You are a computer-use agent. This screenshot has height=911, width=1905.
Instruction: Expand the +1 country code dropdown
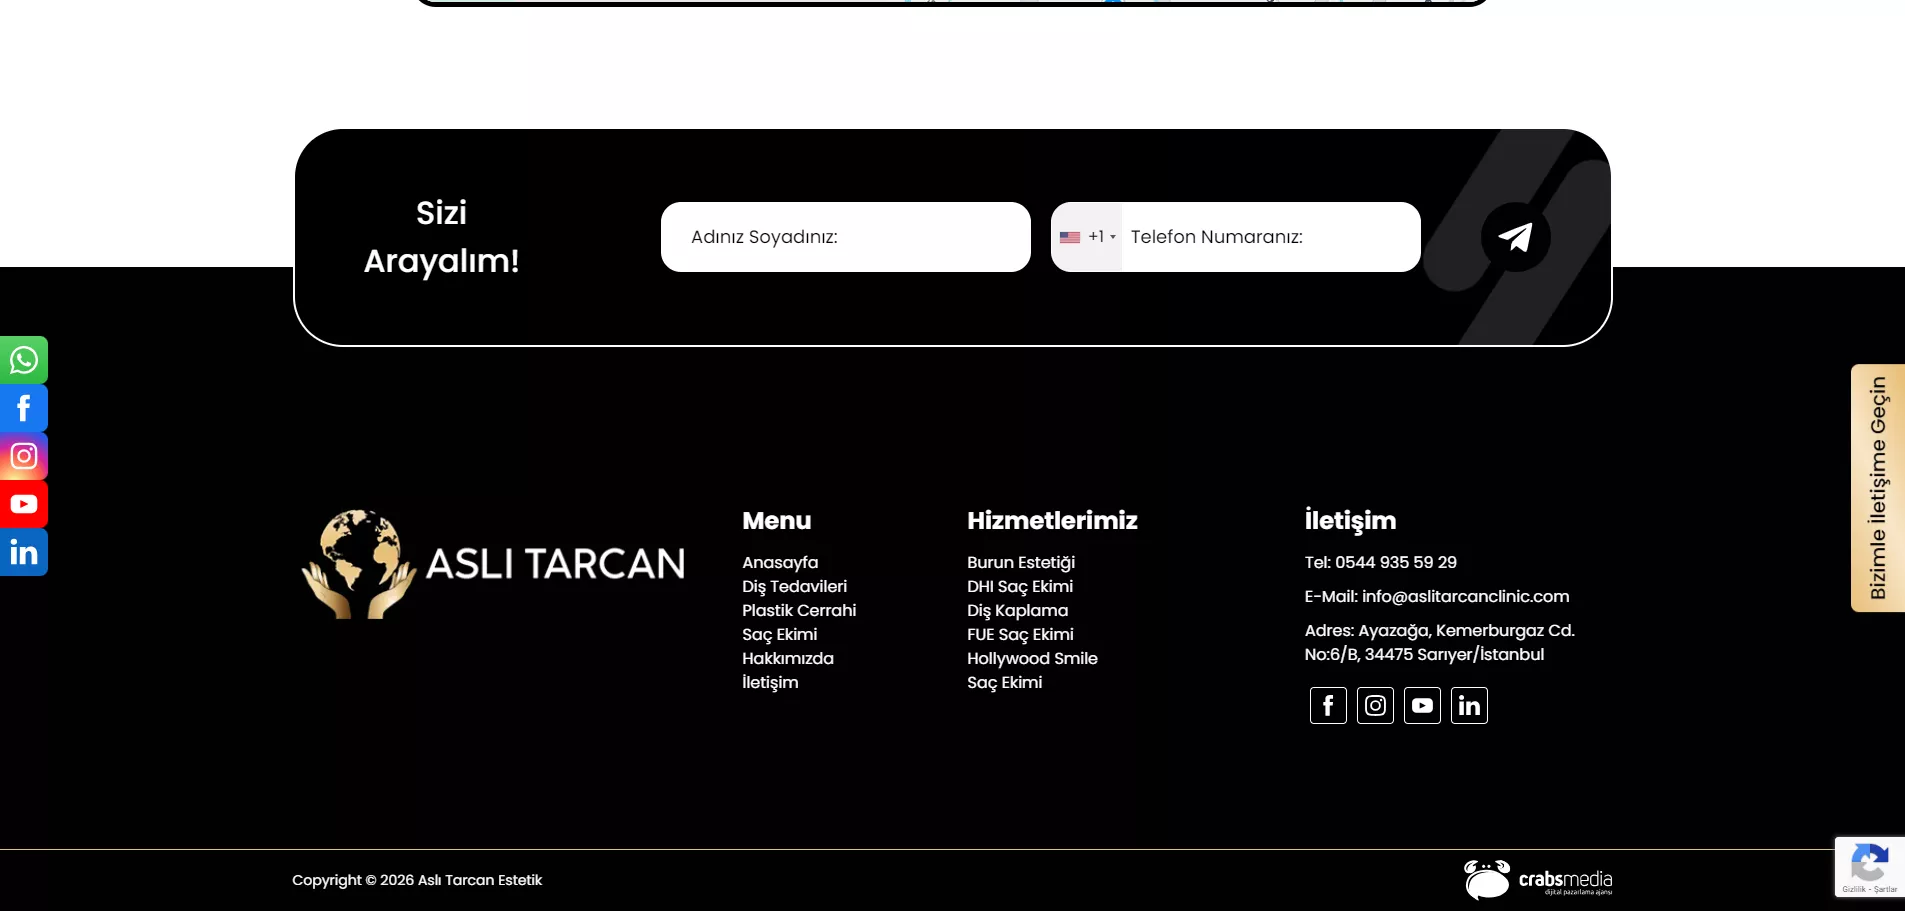coord(1088,237)
